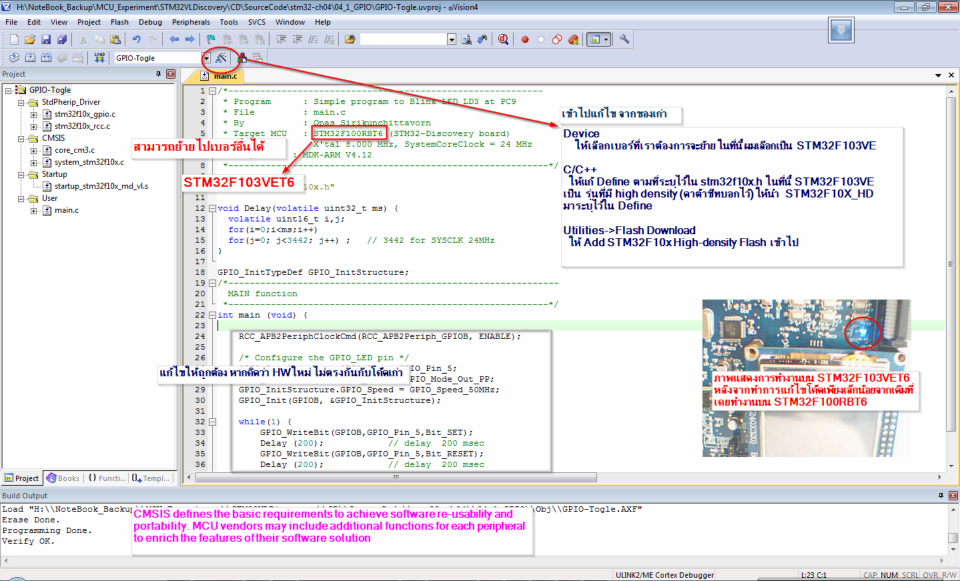This screenshot has height=581, width=960.
Task: Indent the selected lines via toolbar
Action: [281, 40]
